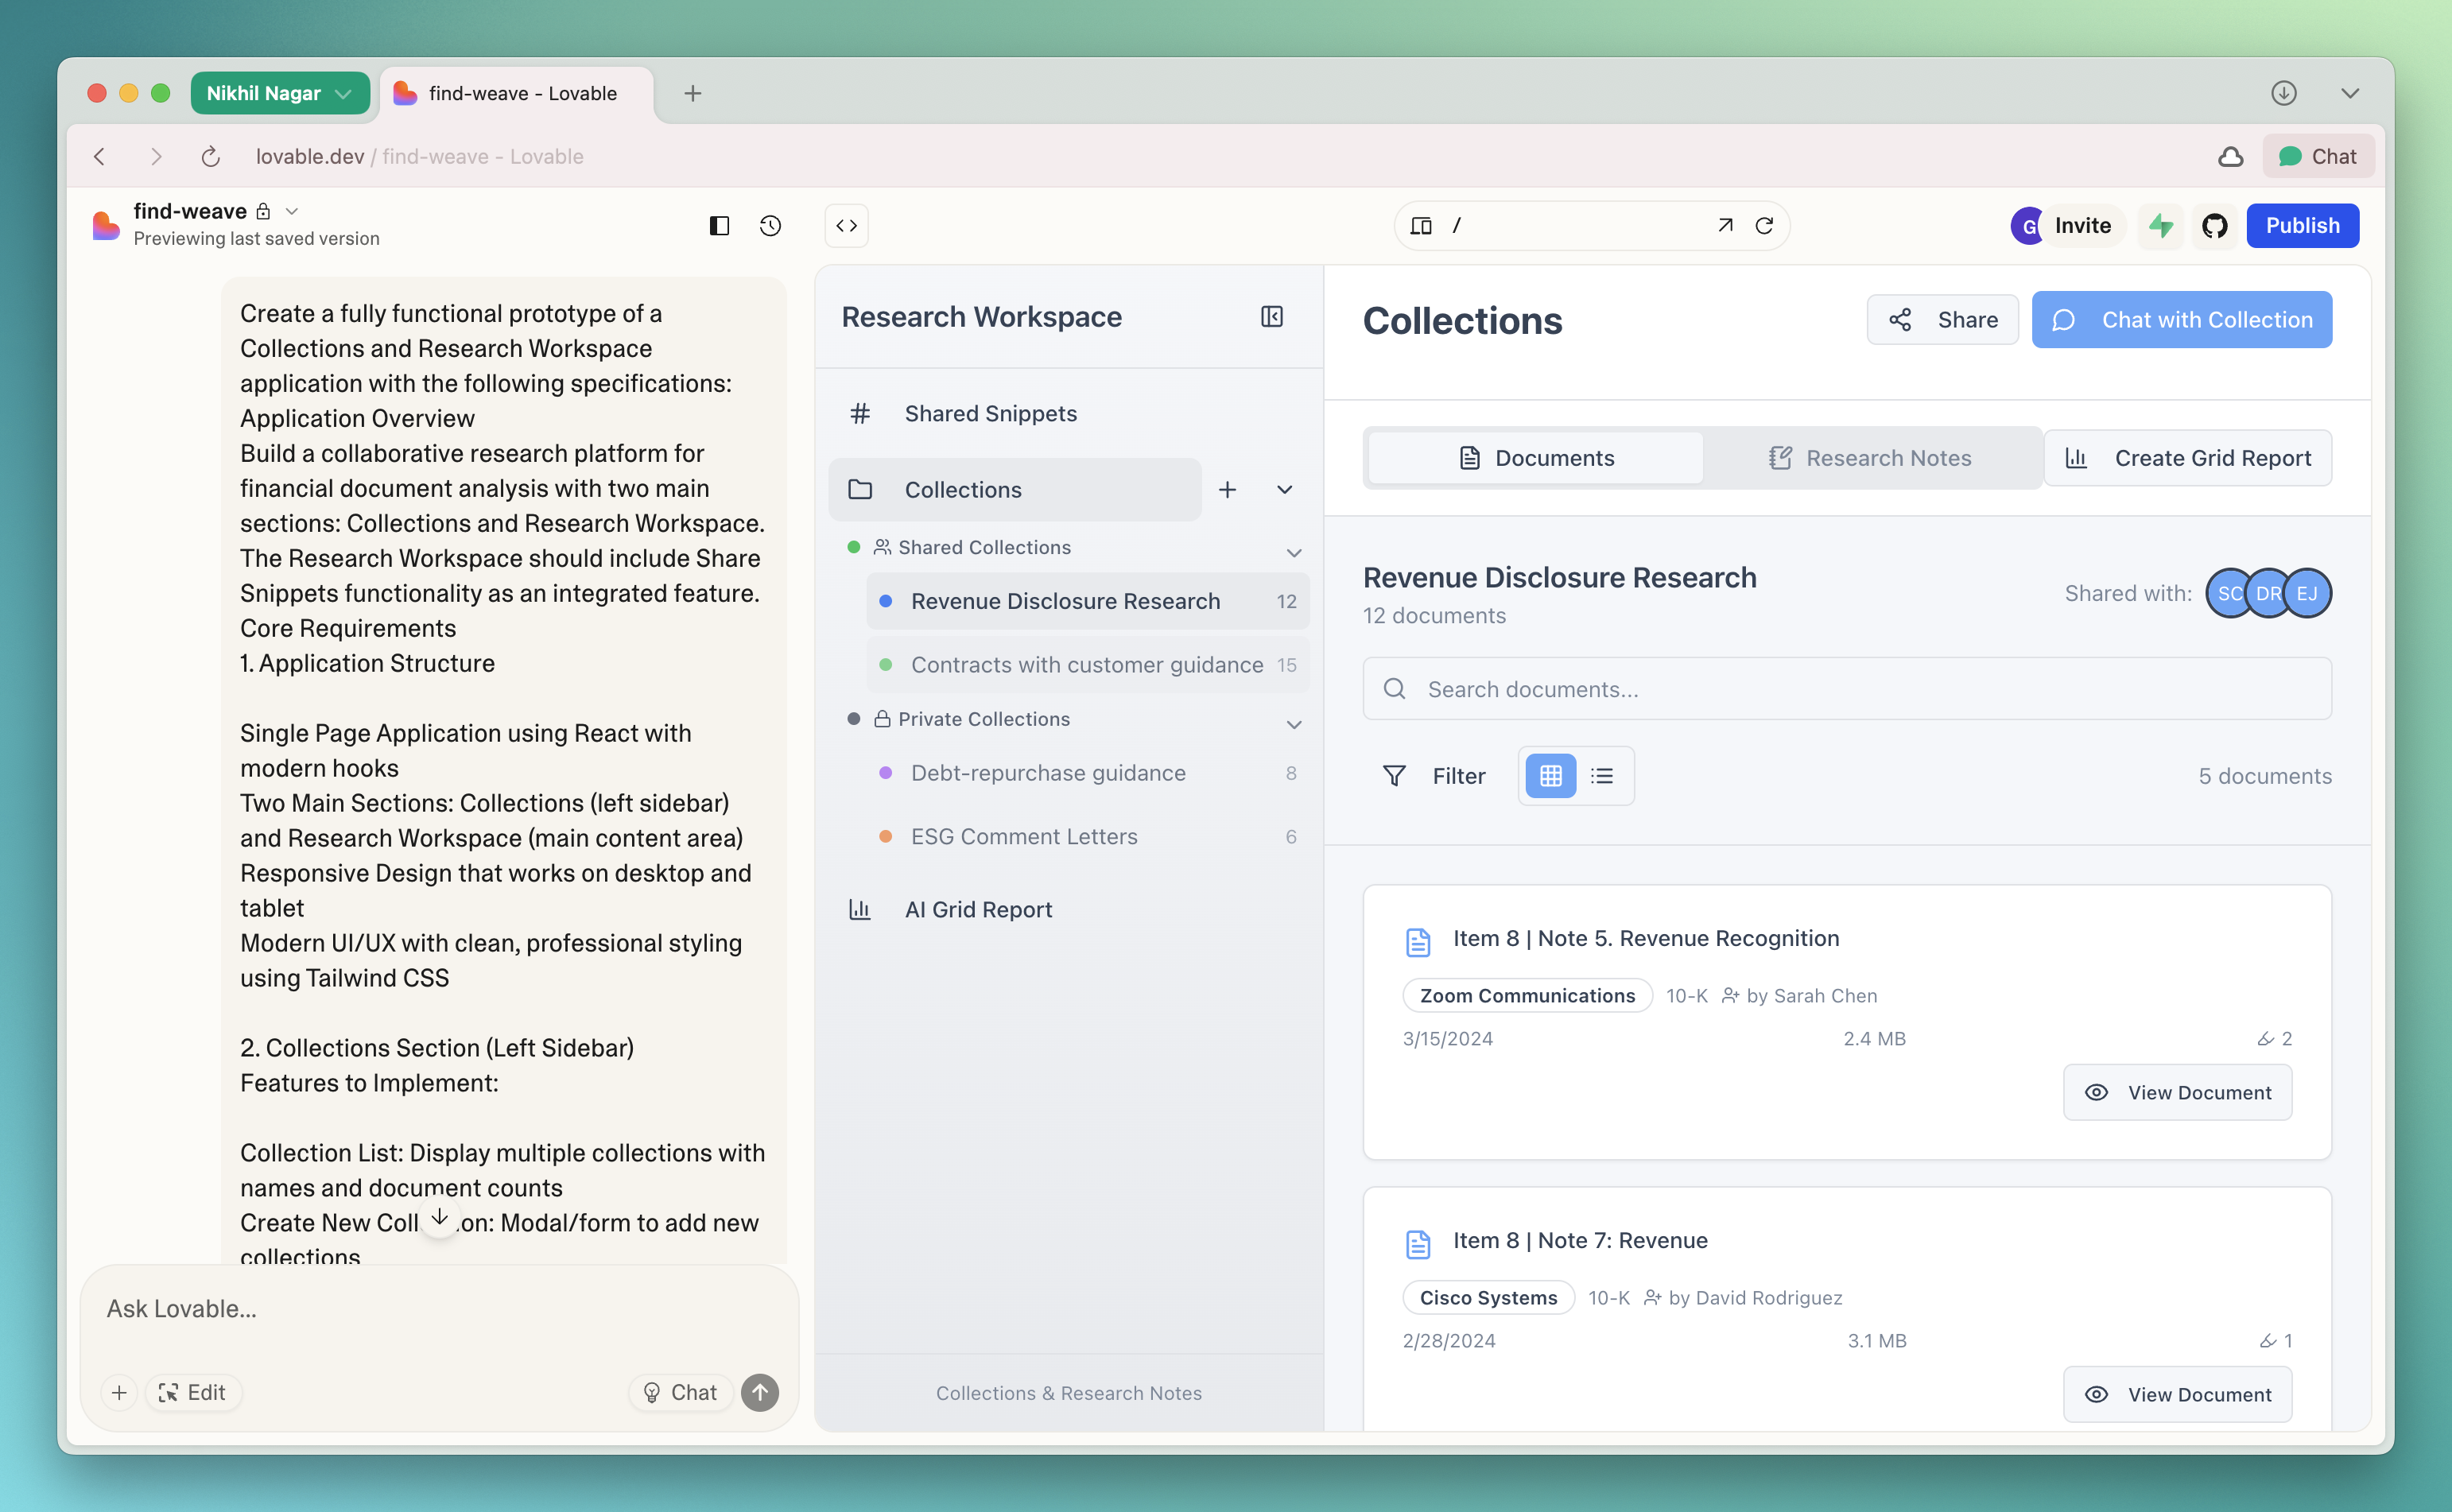Open the Nikhil Nagar profile dropdown
Viewport: 2452px width, 1512px height.
tap(279, 93)
